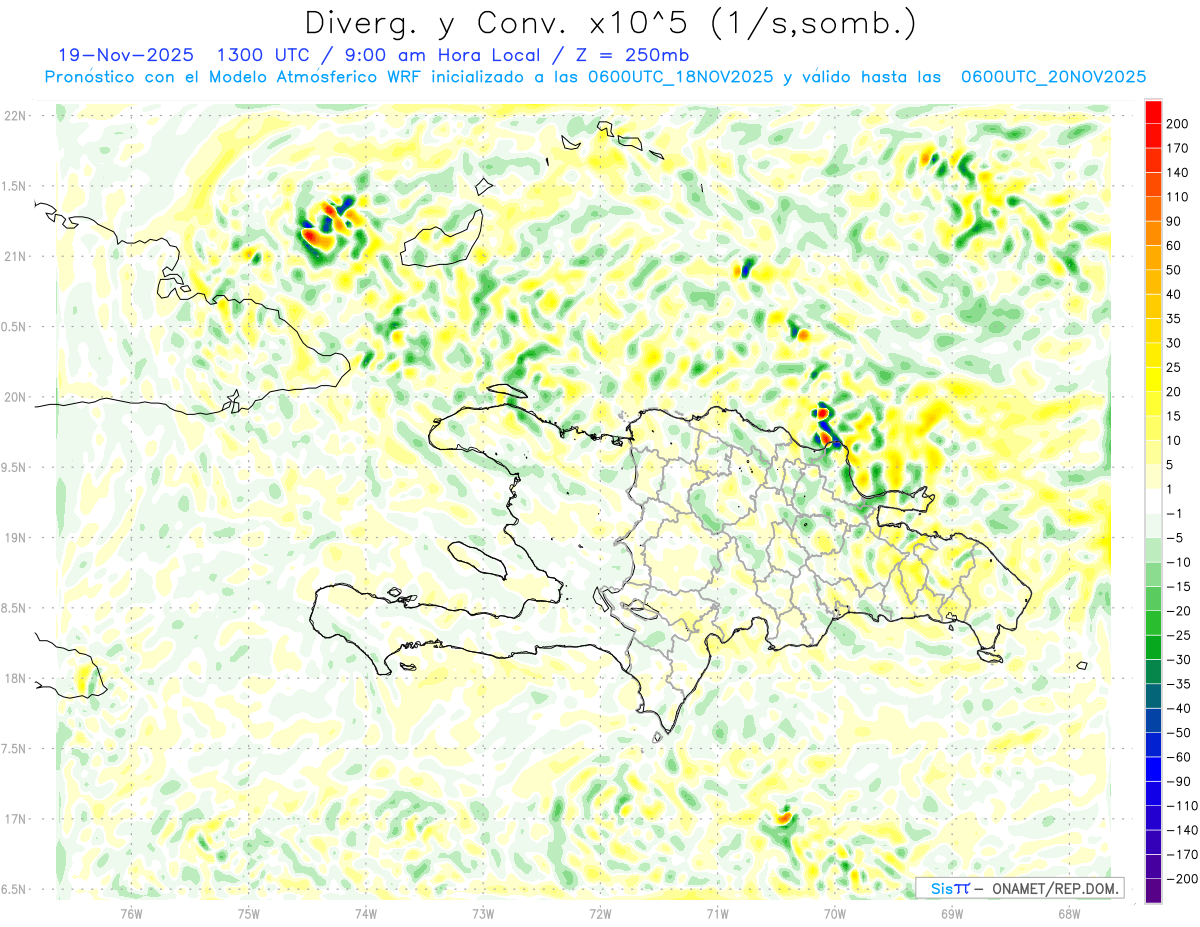Click the 20N latitude label
Screen dimensions: 1200x927
click(15, 397)
